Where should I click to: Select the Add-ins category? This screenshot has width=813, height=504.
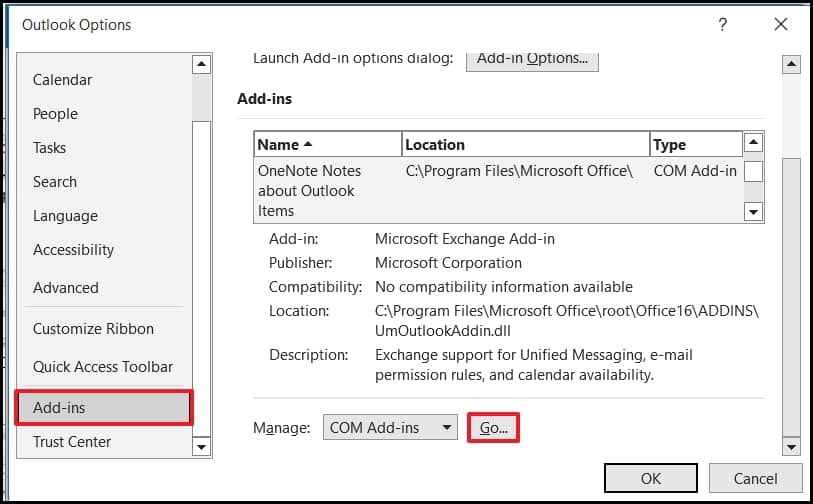coord(104,408)
